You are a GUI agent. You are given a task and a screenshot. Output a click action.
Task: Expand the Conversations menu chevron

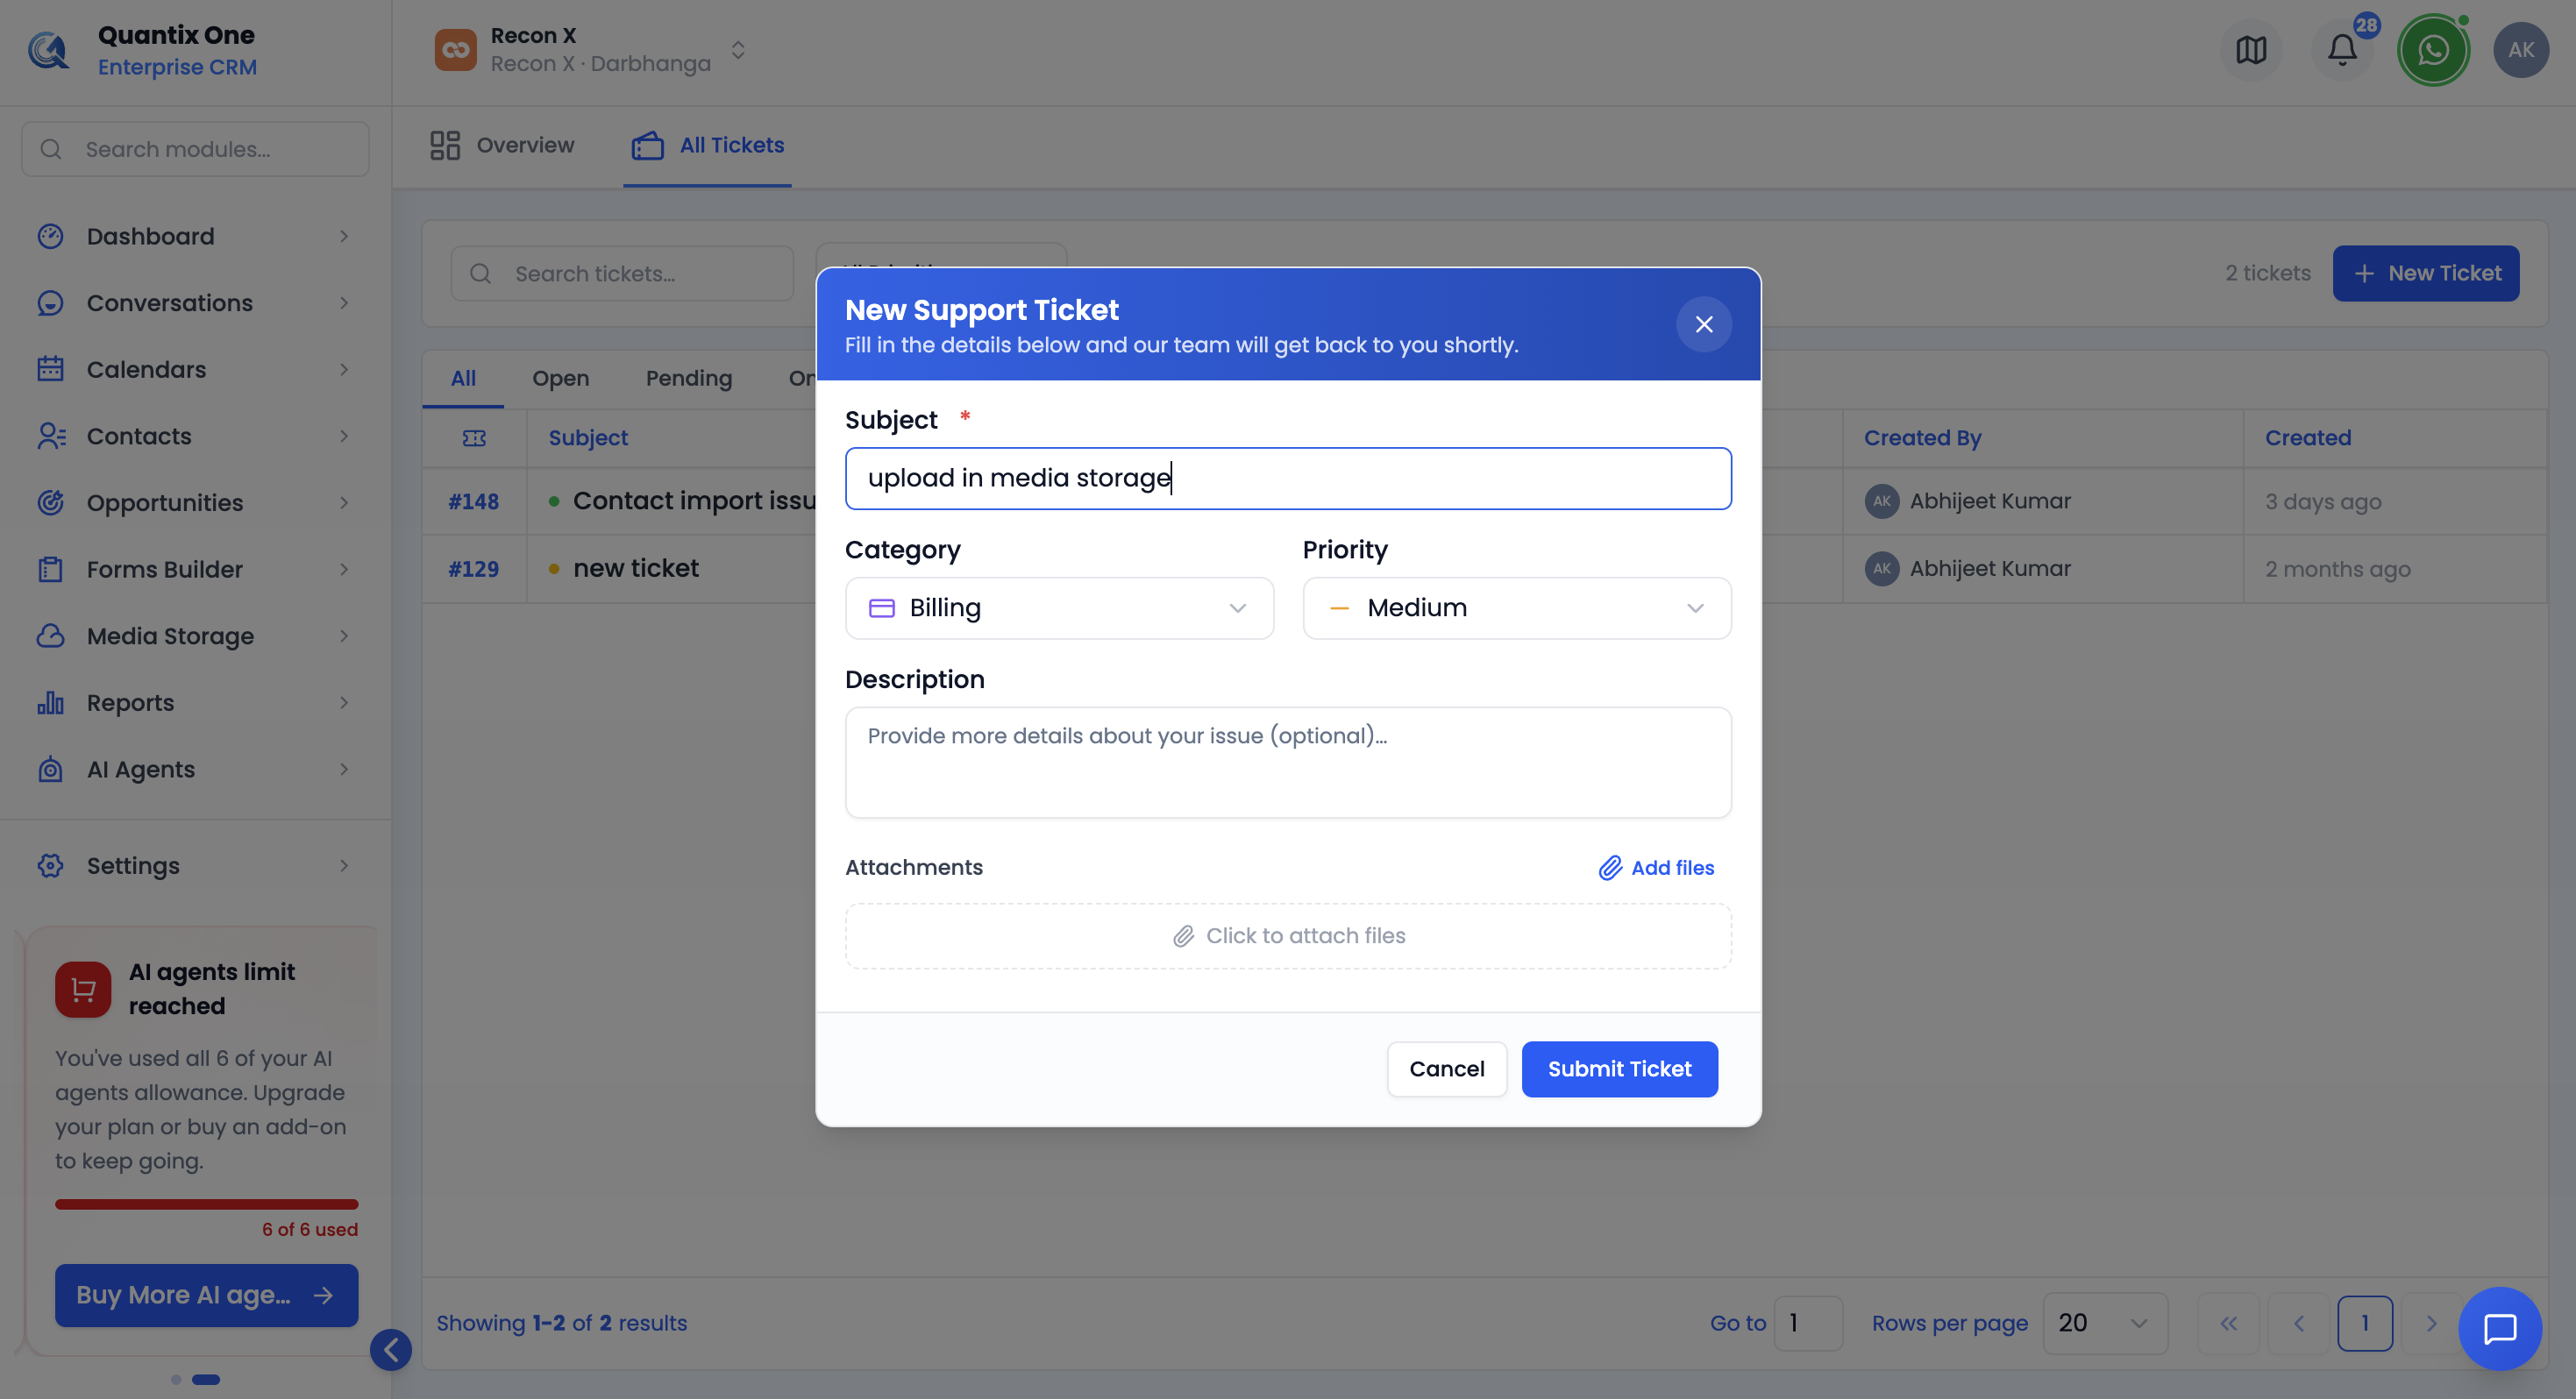344,303
